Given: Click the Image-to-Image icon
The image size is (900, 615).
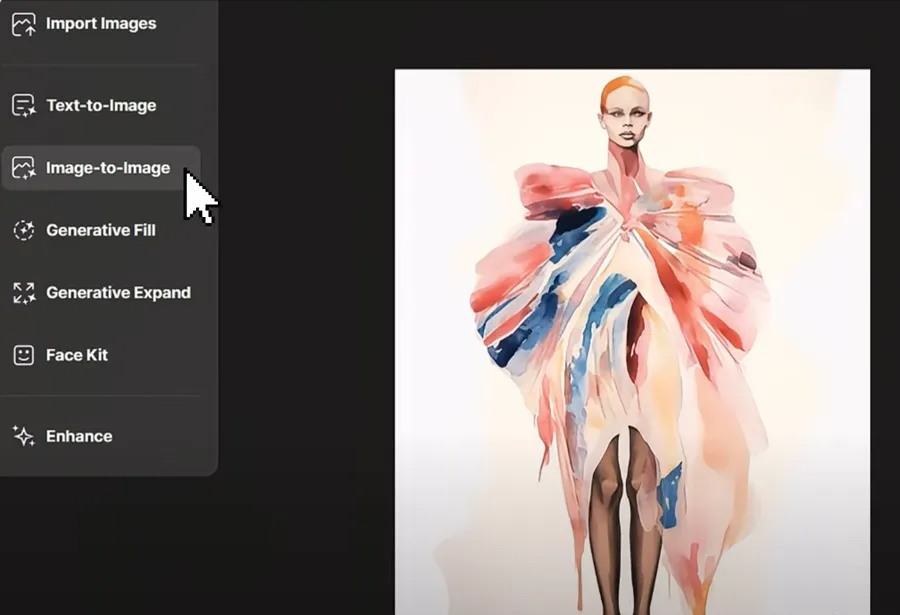Looking at the screenshot, I should 23,168.
